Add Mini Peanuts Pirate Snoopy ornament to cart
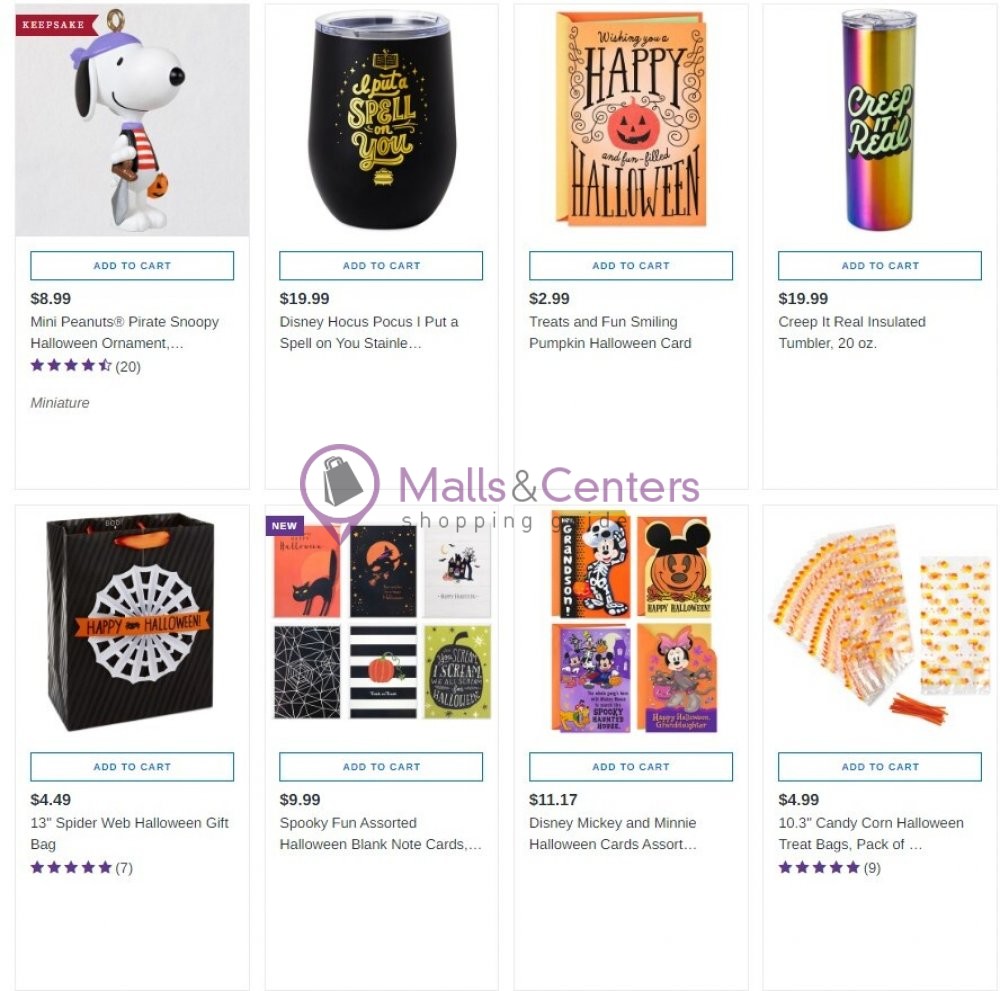 (131, 265)
